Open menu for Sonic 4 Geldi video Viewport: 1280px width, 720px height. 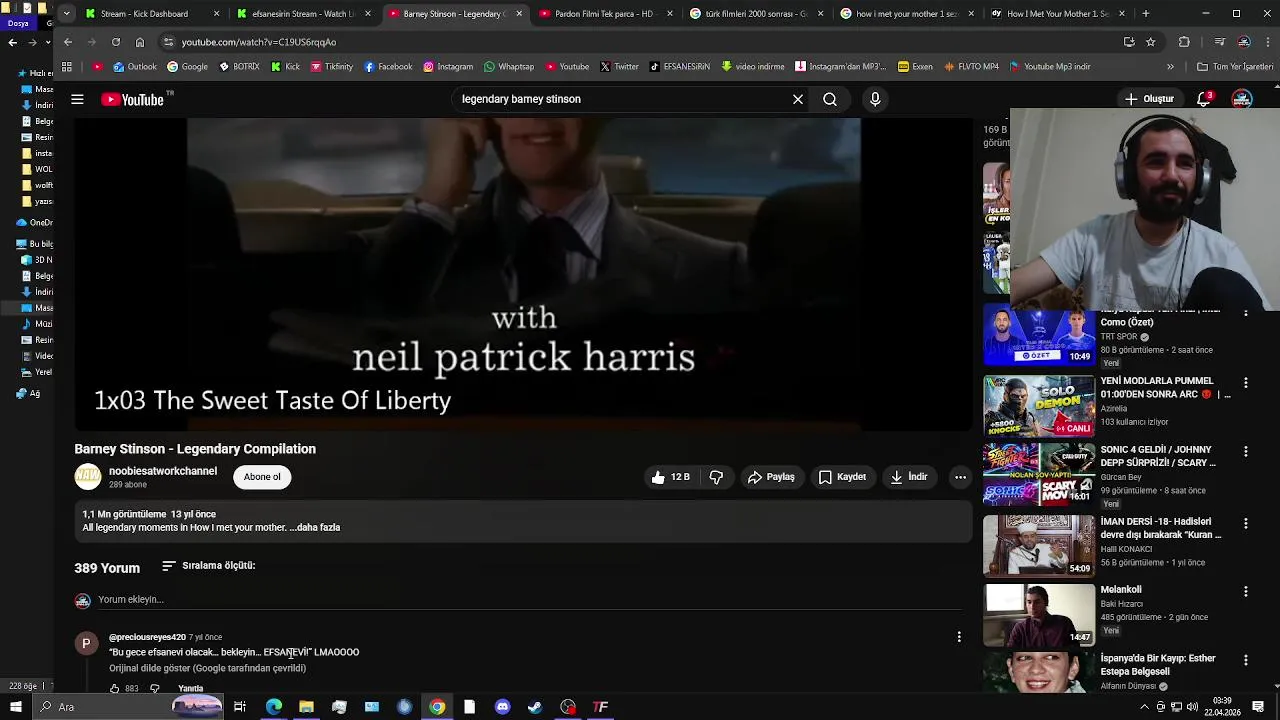1245,452
